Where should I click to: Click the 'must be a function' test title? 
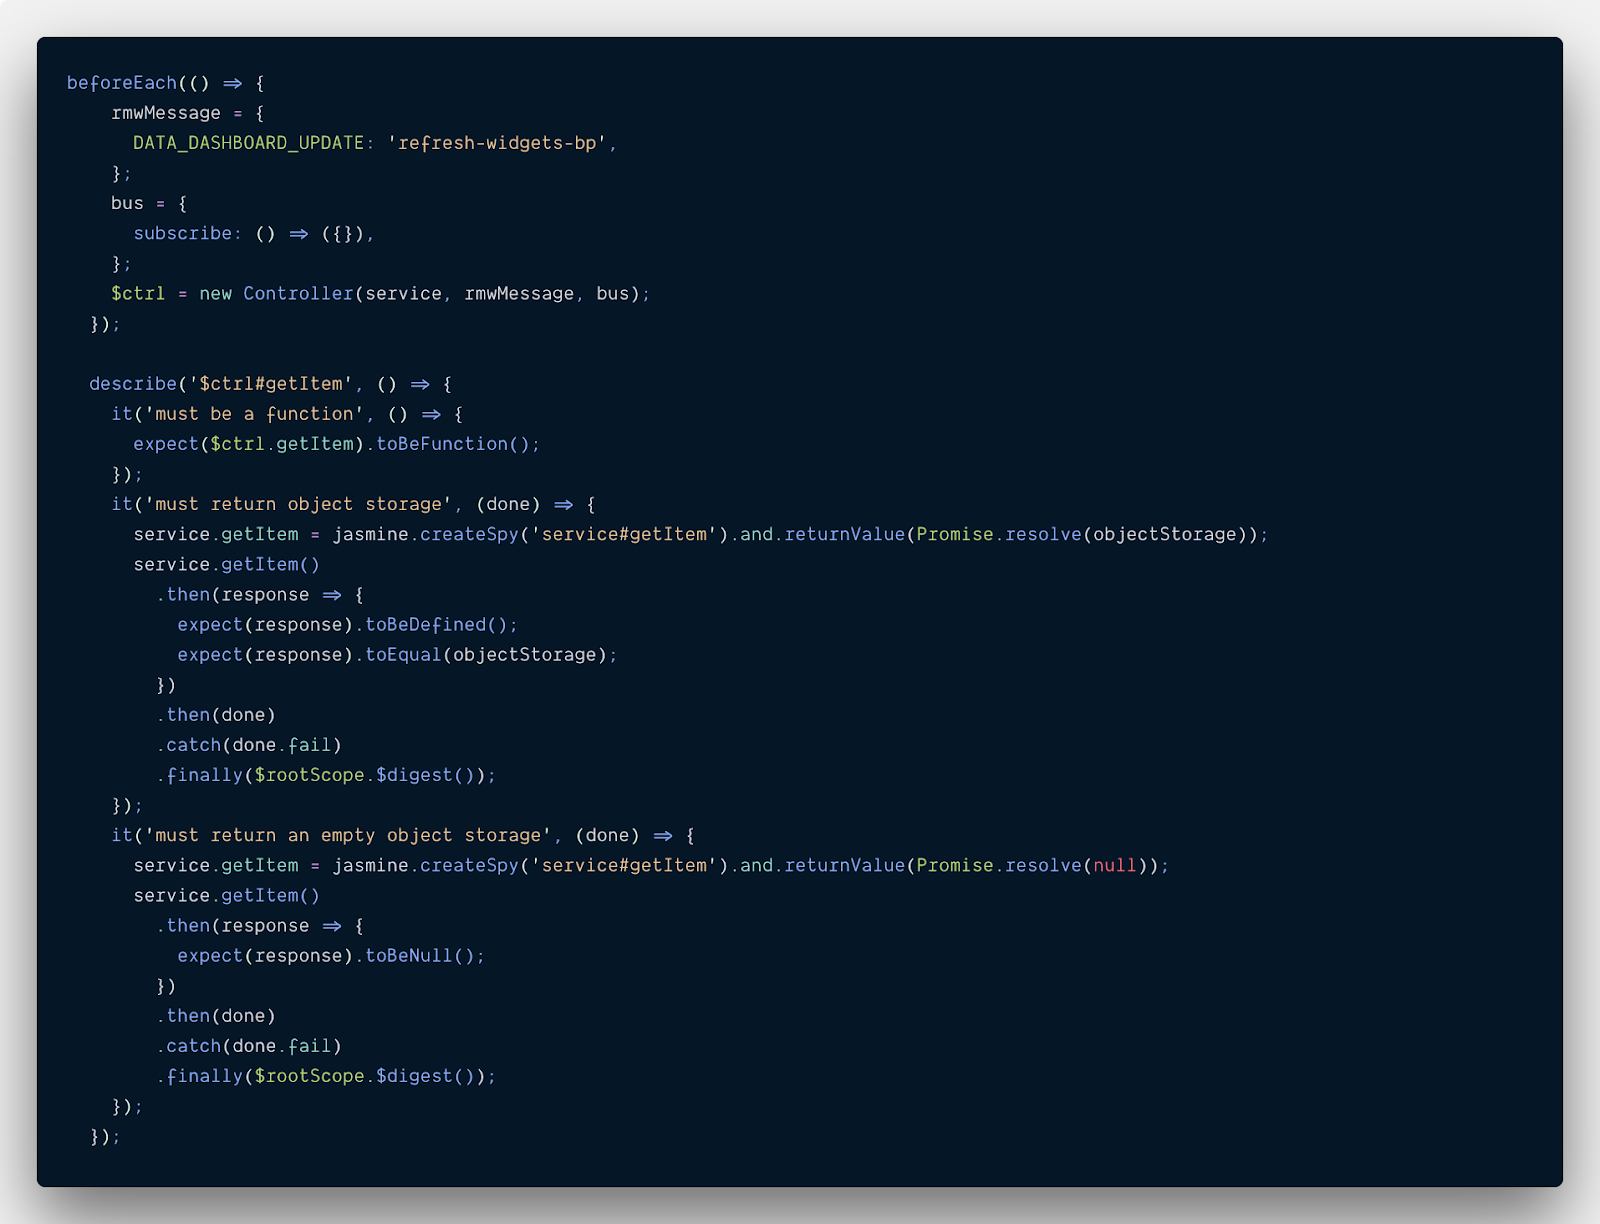[254, 414]
